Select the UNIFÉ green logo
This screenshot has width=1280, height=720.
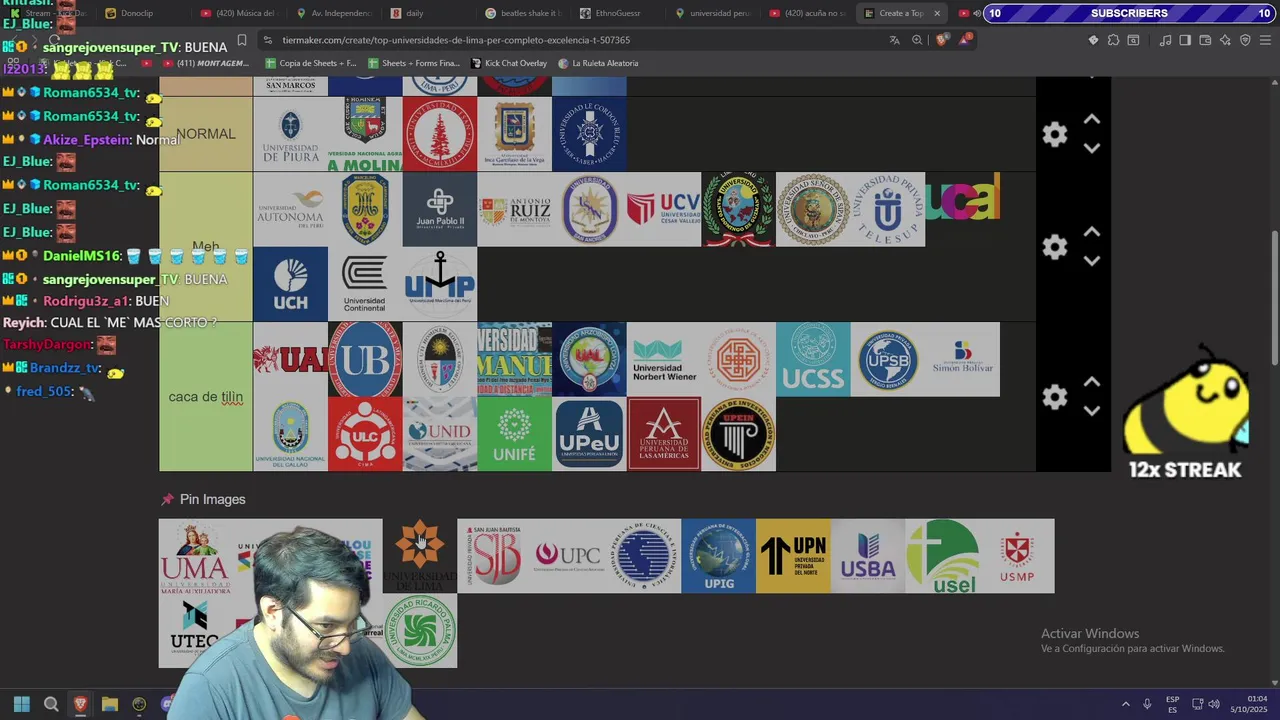pyautogui.click(x=515, y=434)
